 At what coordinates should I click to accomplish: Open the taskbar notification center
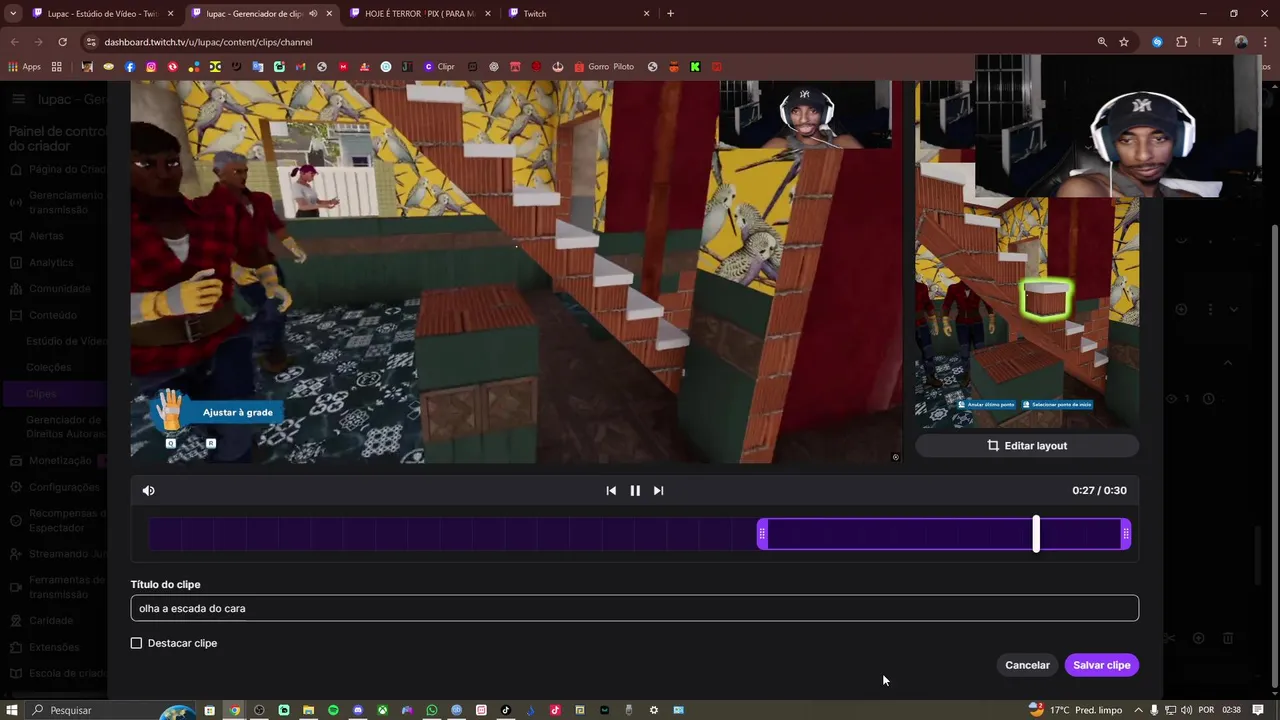pyautogui.click(x=1258, y=710)
